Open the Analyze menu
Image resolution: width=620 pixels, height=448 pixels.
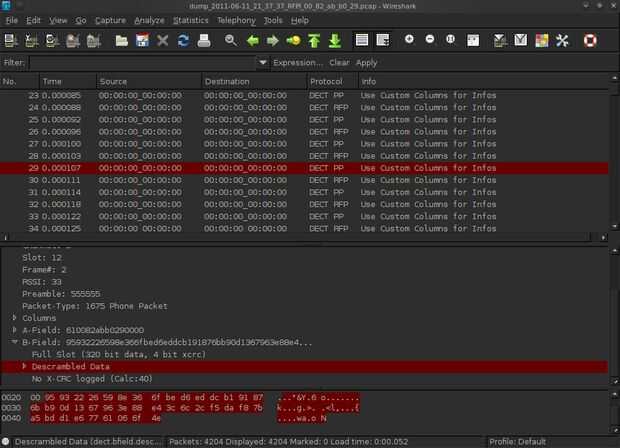tap(149, 20)
